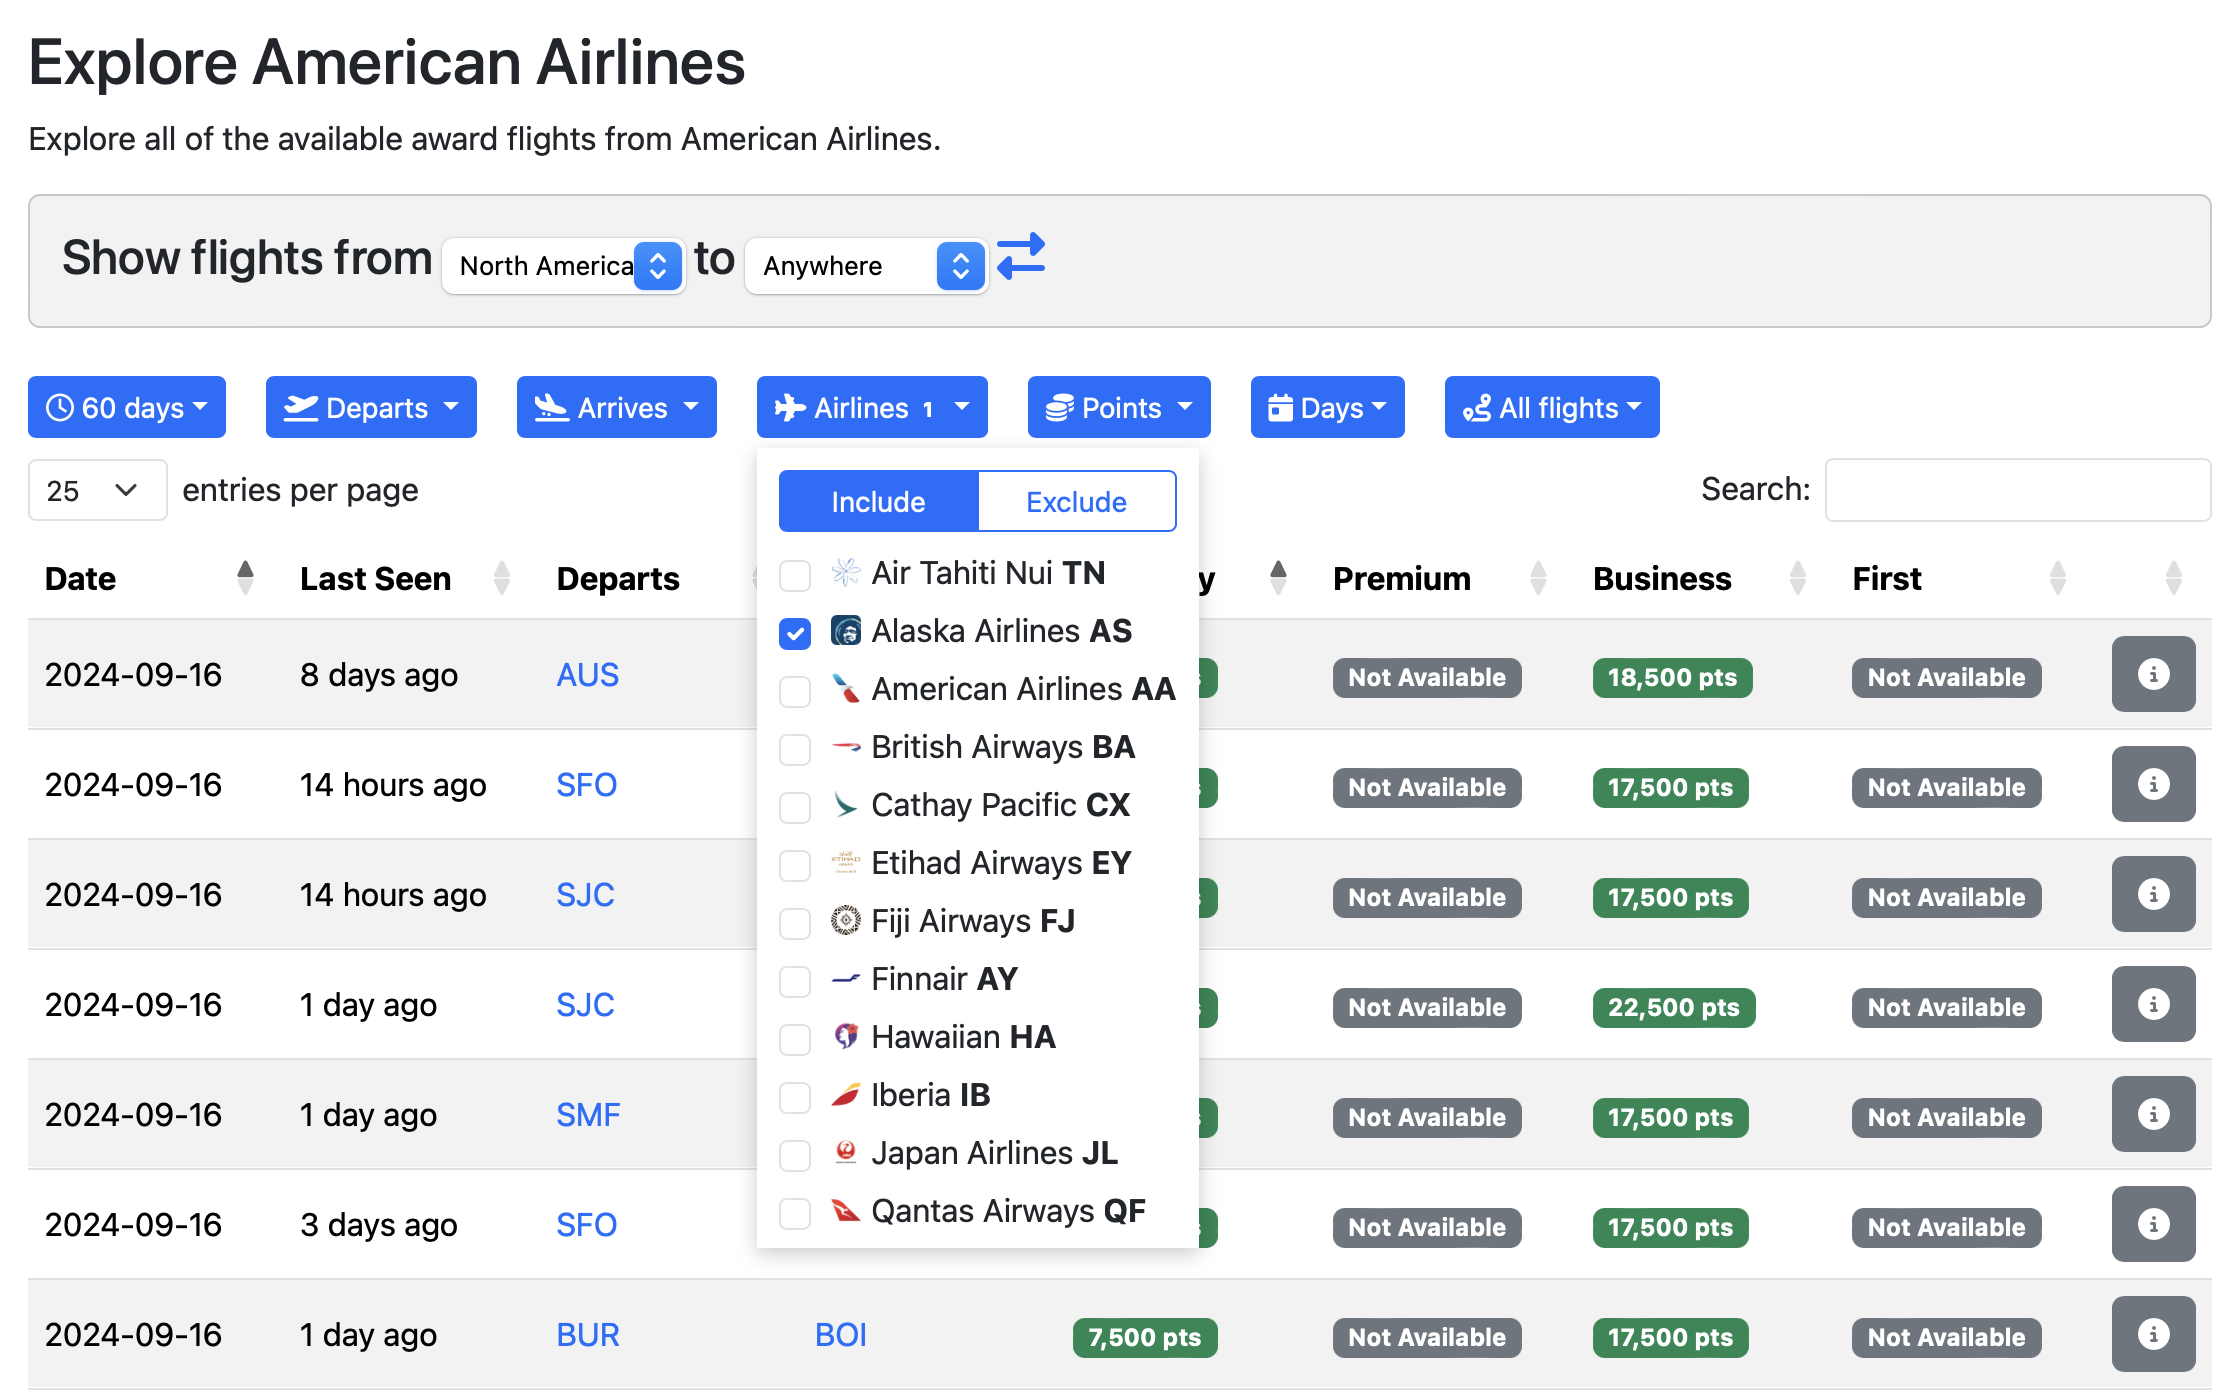Change the North America origin select
Image resolution: width=2234 pixels, height=1400 pixels.
coord(563,266)
